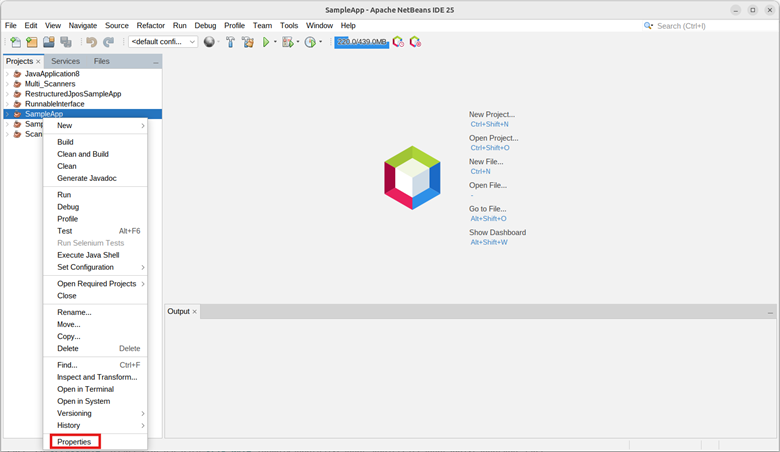Switch to the Services tab

click(x=65, y=61)
